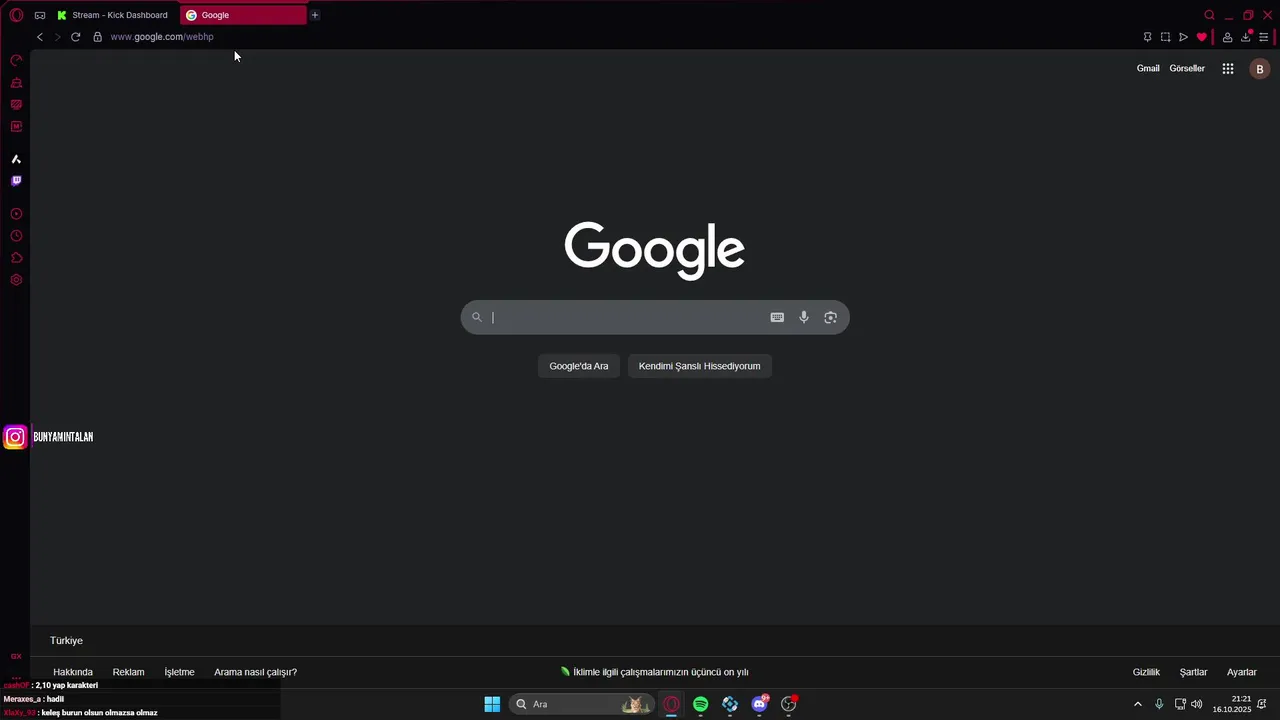
Task: Focus the Google search box
Action: tap(655, 317)
